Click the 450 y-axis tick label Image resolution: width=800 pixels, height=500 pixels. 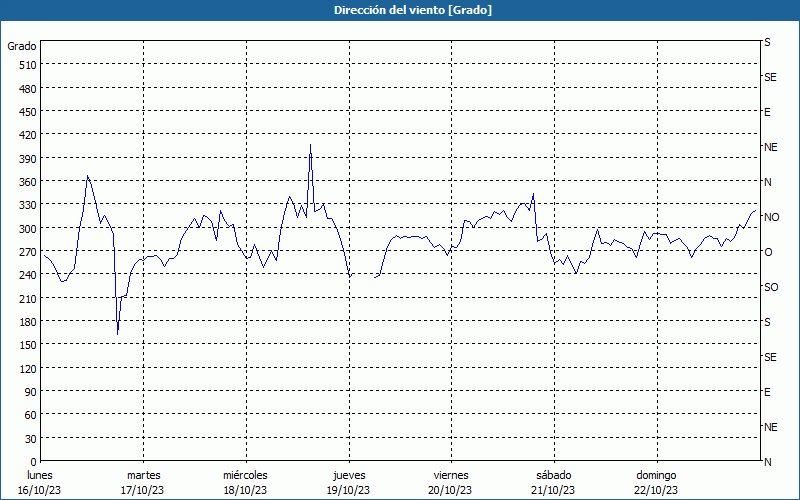[x=28, y=112]
